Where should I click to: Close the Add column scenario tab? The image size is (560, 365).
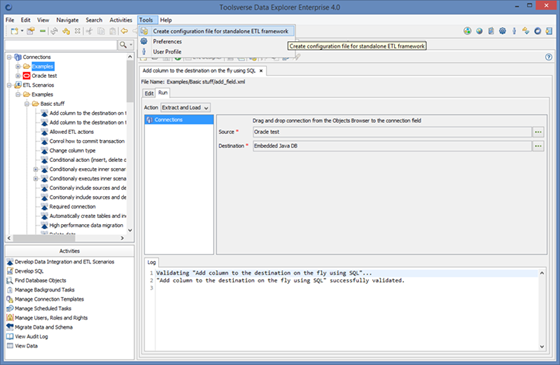click(x=261, y=71)
